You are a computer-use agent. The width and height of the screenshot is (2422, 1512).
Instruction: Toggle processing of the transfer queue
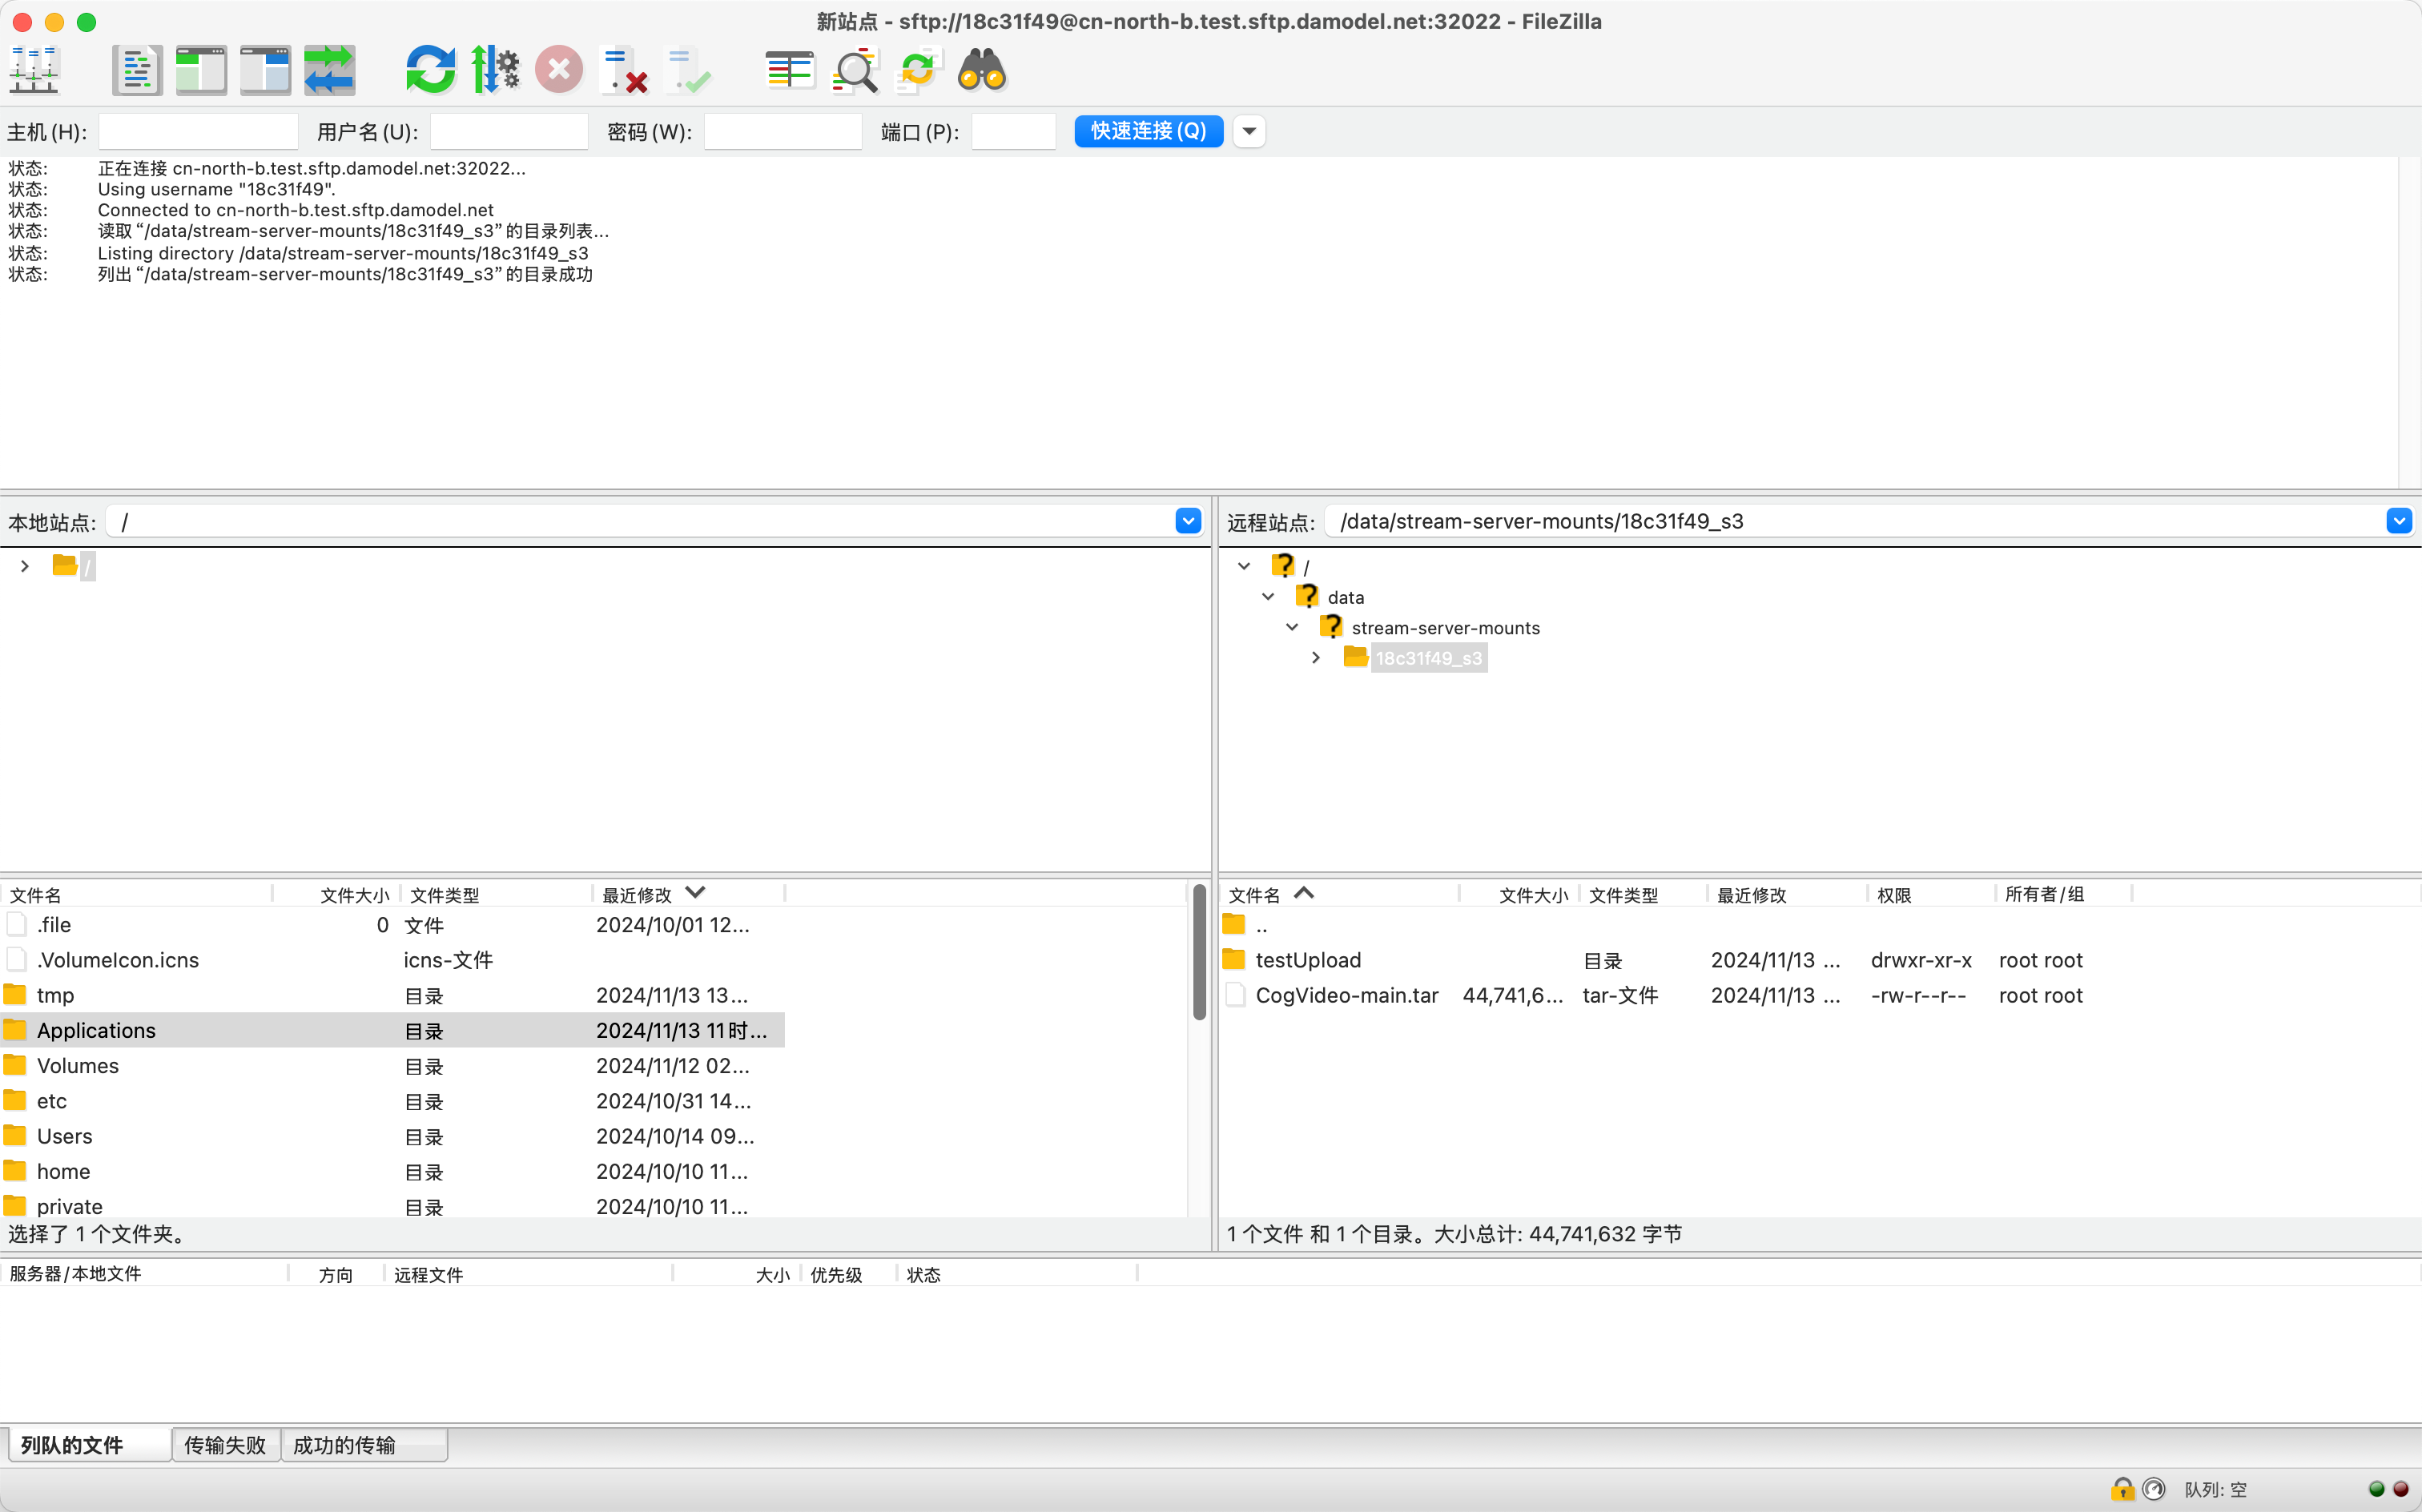pos(495,70)
